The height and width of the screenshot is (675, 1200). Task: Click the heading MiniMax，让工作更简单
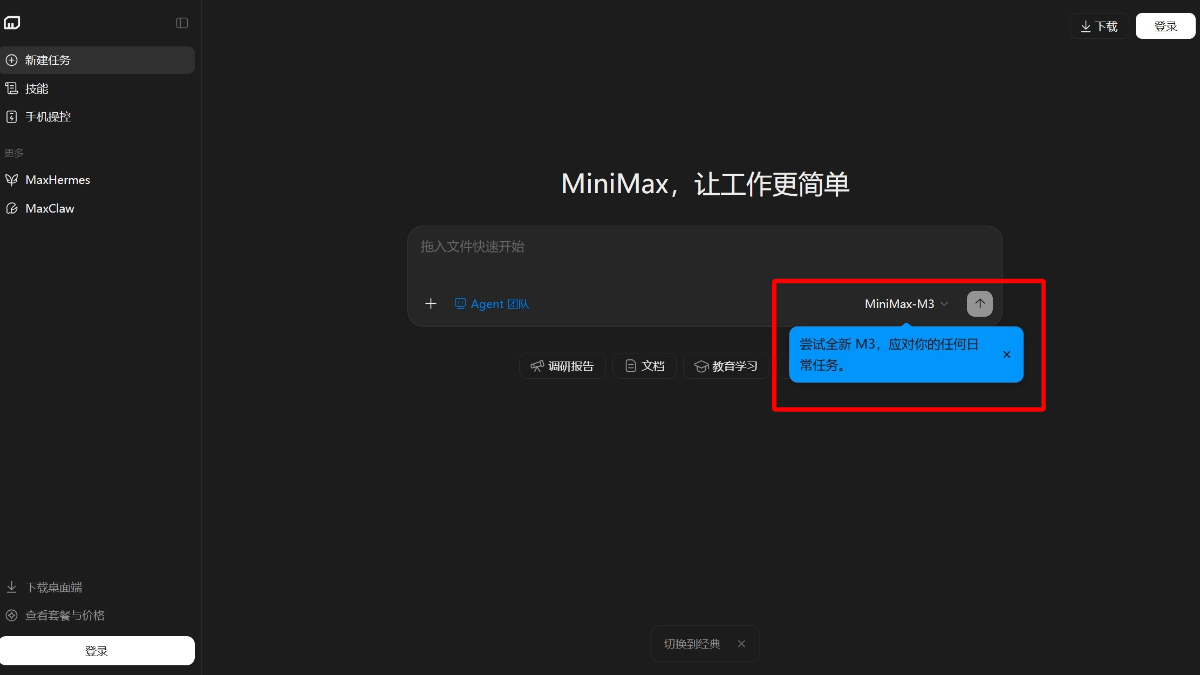705,184
